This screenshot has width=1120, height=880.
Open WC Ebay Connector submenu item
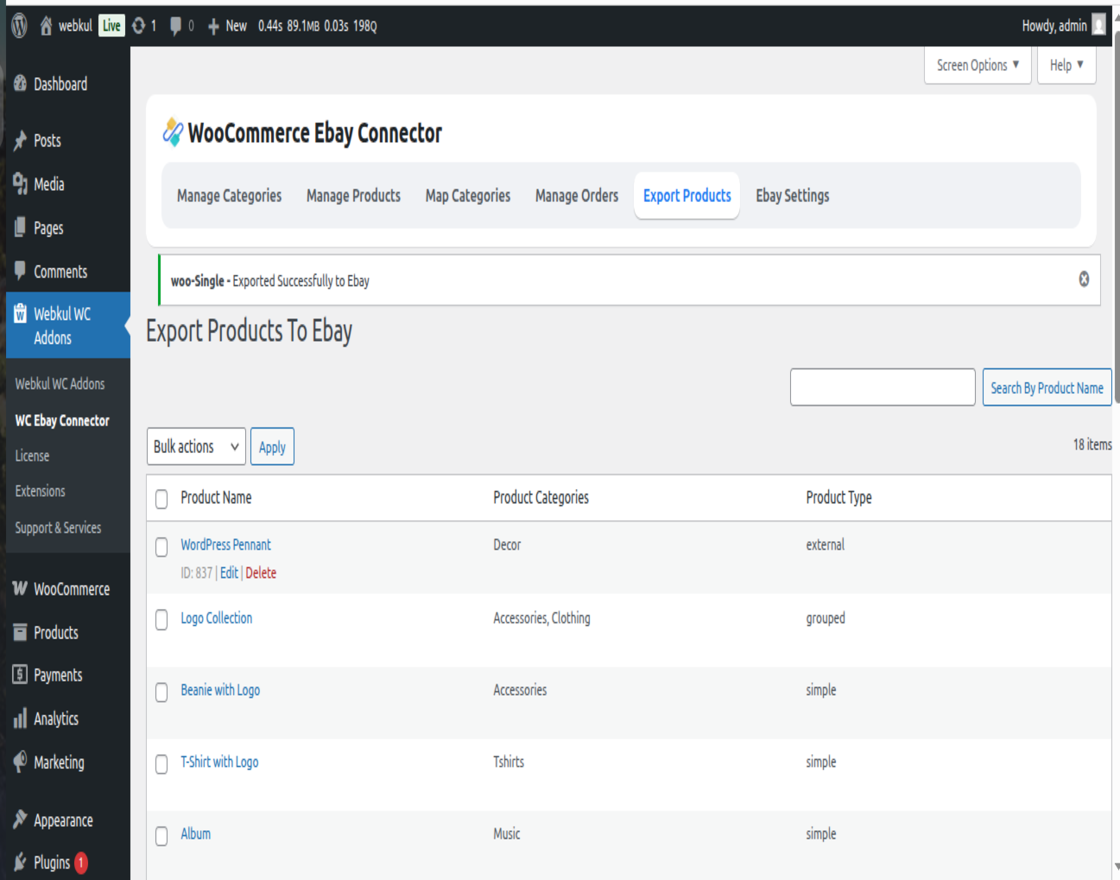62,420
